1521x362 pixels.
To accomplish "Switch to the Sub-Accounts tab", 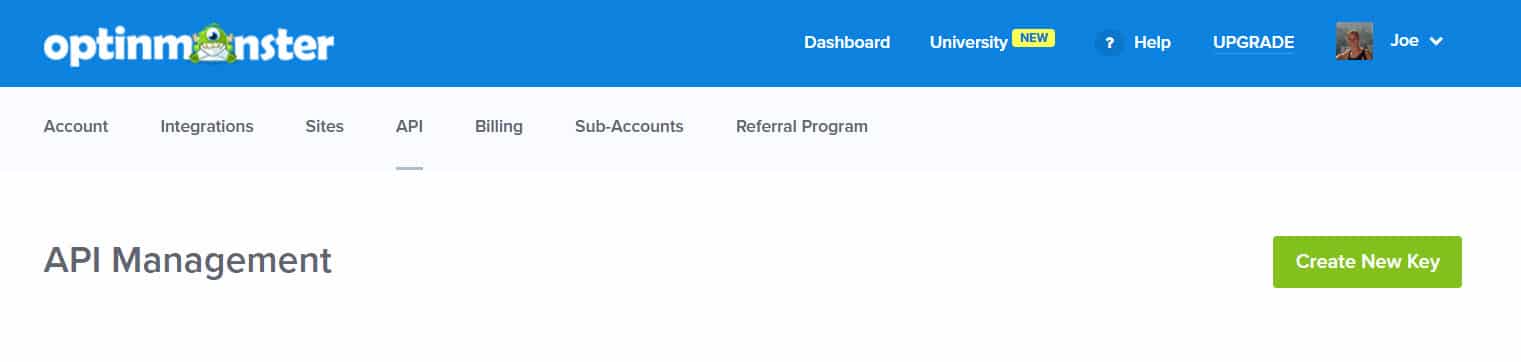I will coord(629,127).
